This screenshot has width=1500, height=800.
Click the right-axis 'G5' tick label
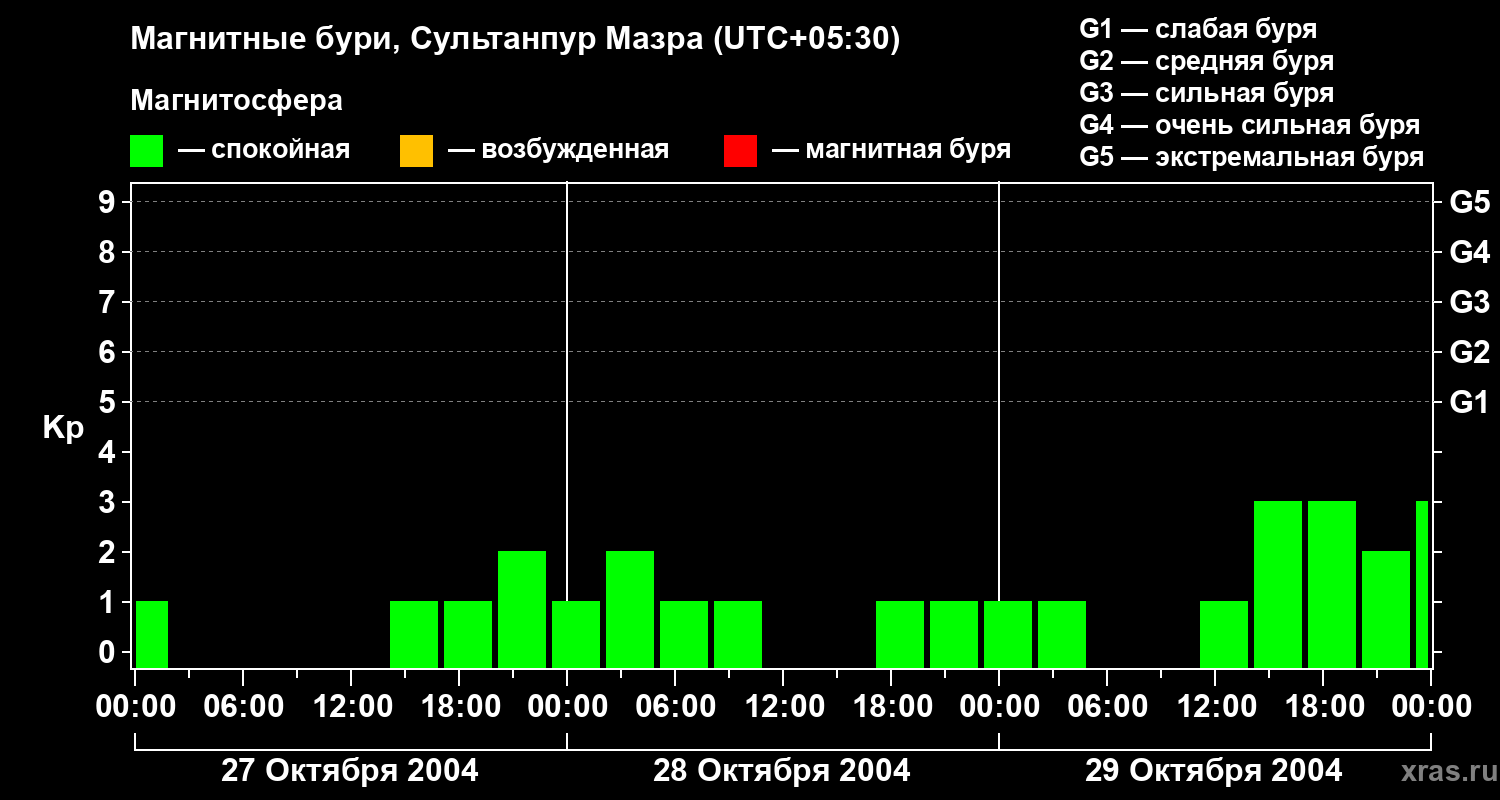[1470, 202]
